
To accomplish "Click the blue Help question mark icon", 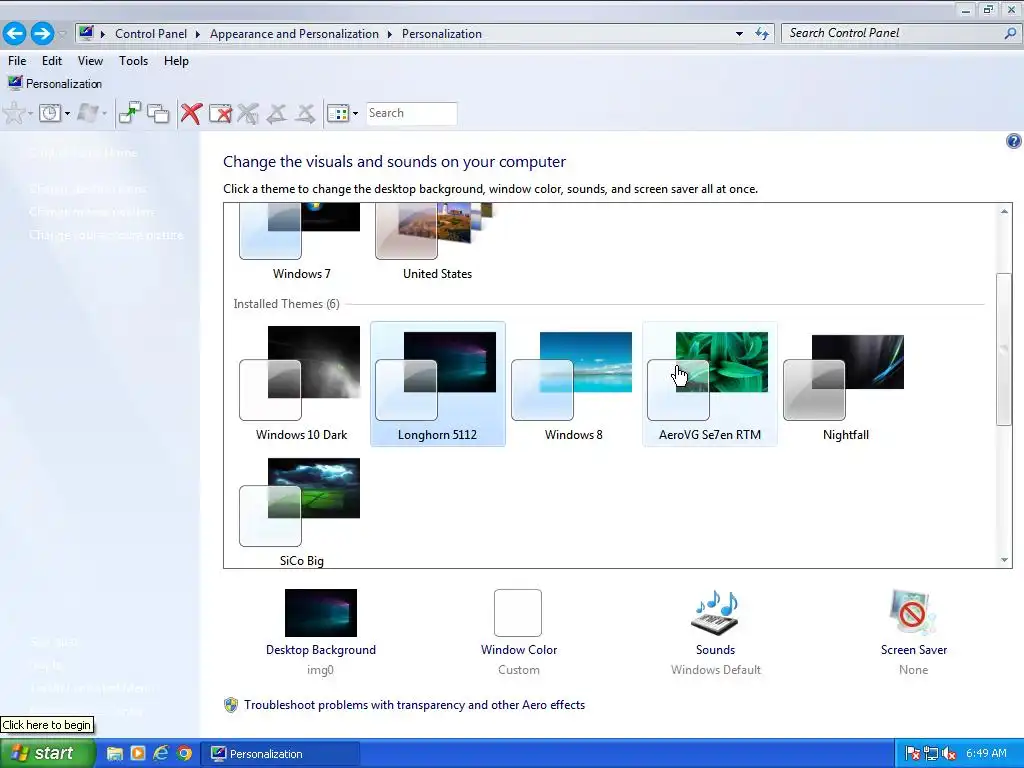I will coord(1014,140).
